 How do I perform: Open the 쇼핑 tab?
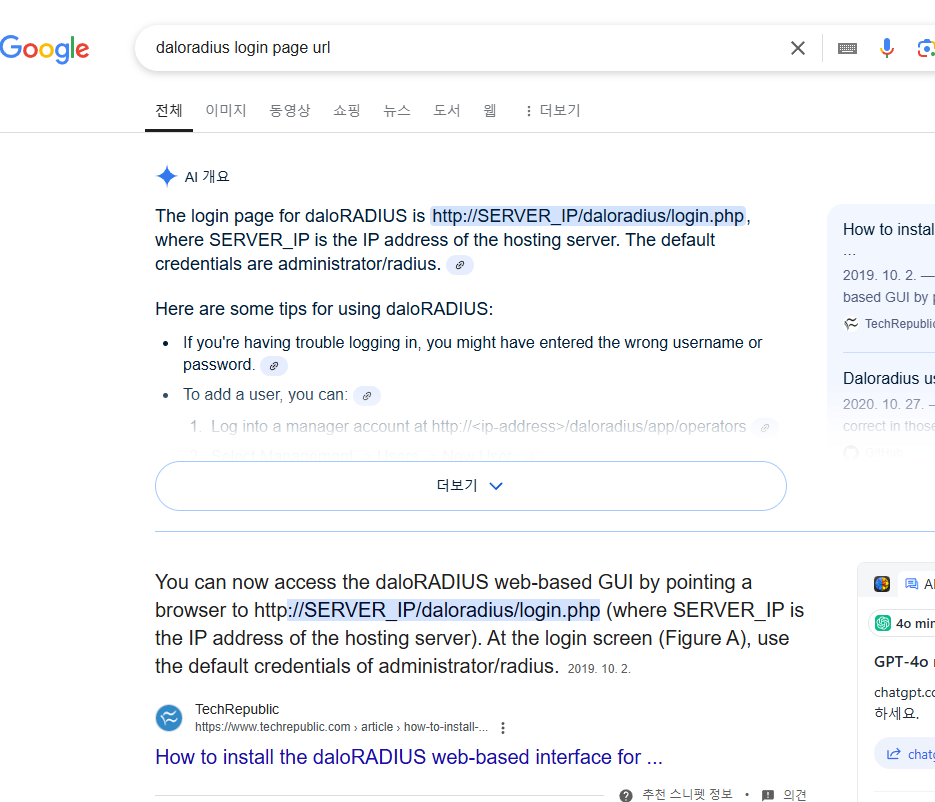point(346,110)
